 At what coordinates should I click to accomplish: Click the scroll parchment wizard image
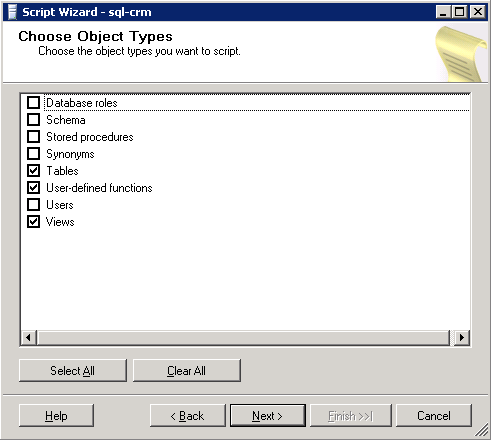tap(461, 54)
